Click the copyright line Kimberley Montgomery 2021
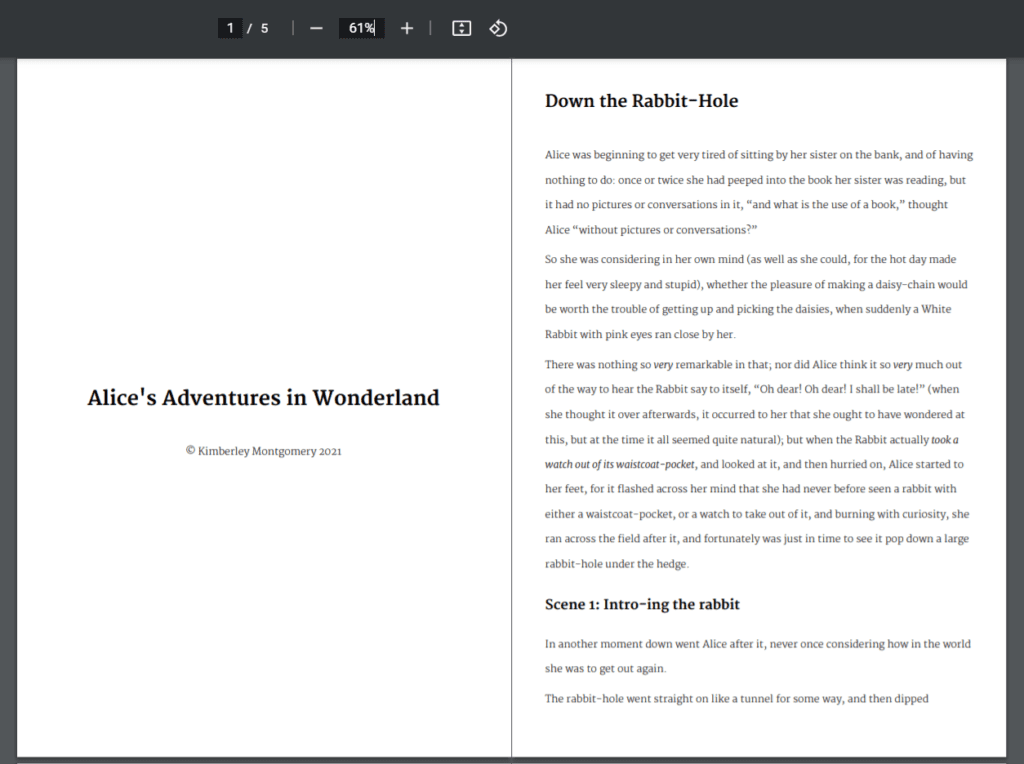1024x764 pixels. (263, 451)
